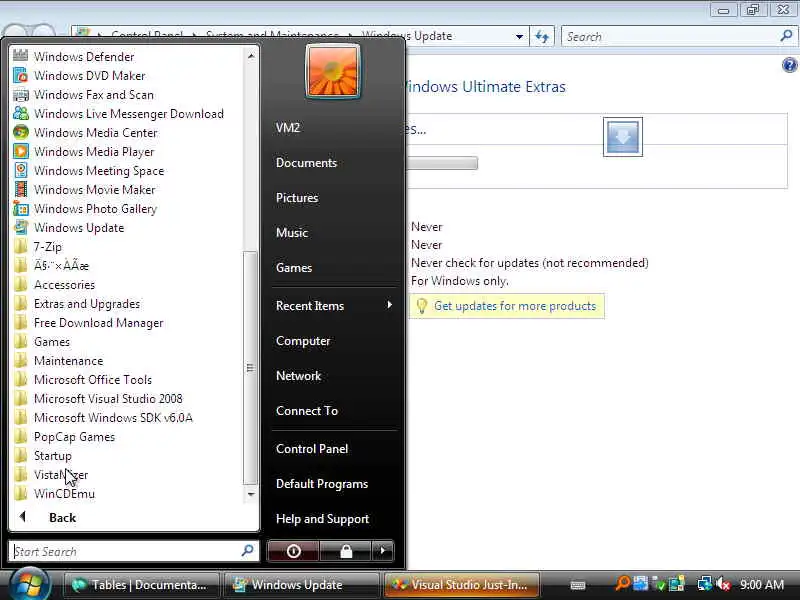Click the network tray icon
Image resolution: width=800 pixels, height=600 pixels.
(705, 583)
